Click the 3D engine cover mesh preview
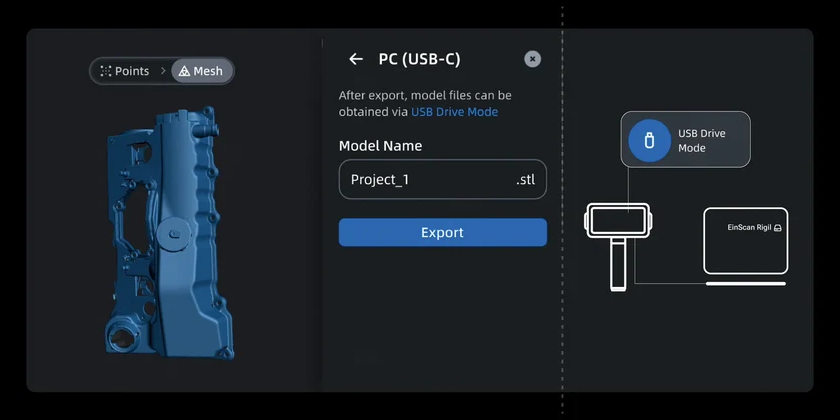This screenshot has width=840, height=420. (170, 231)
